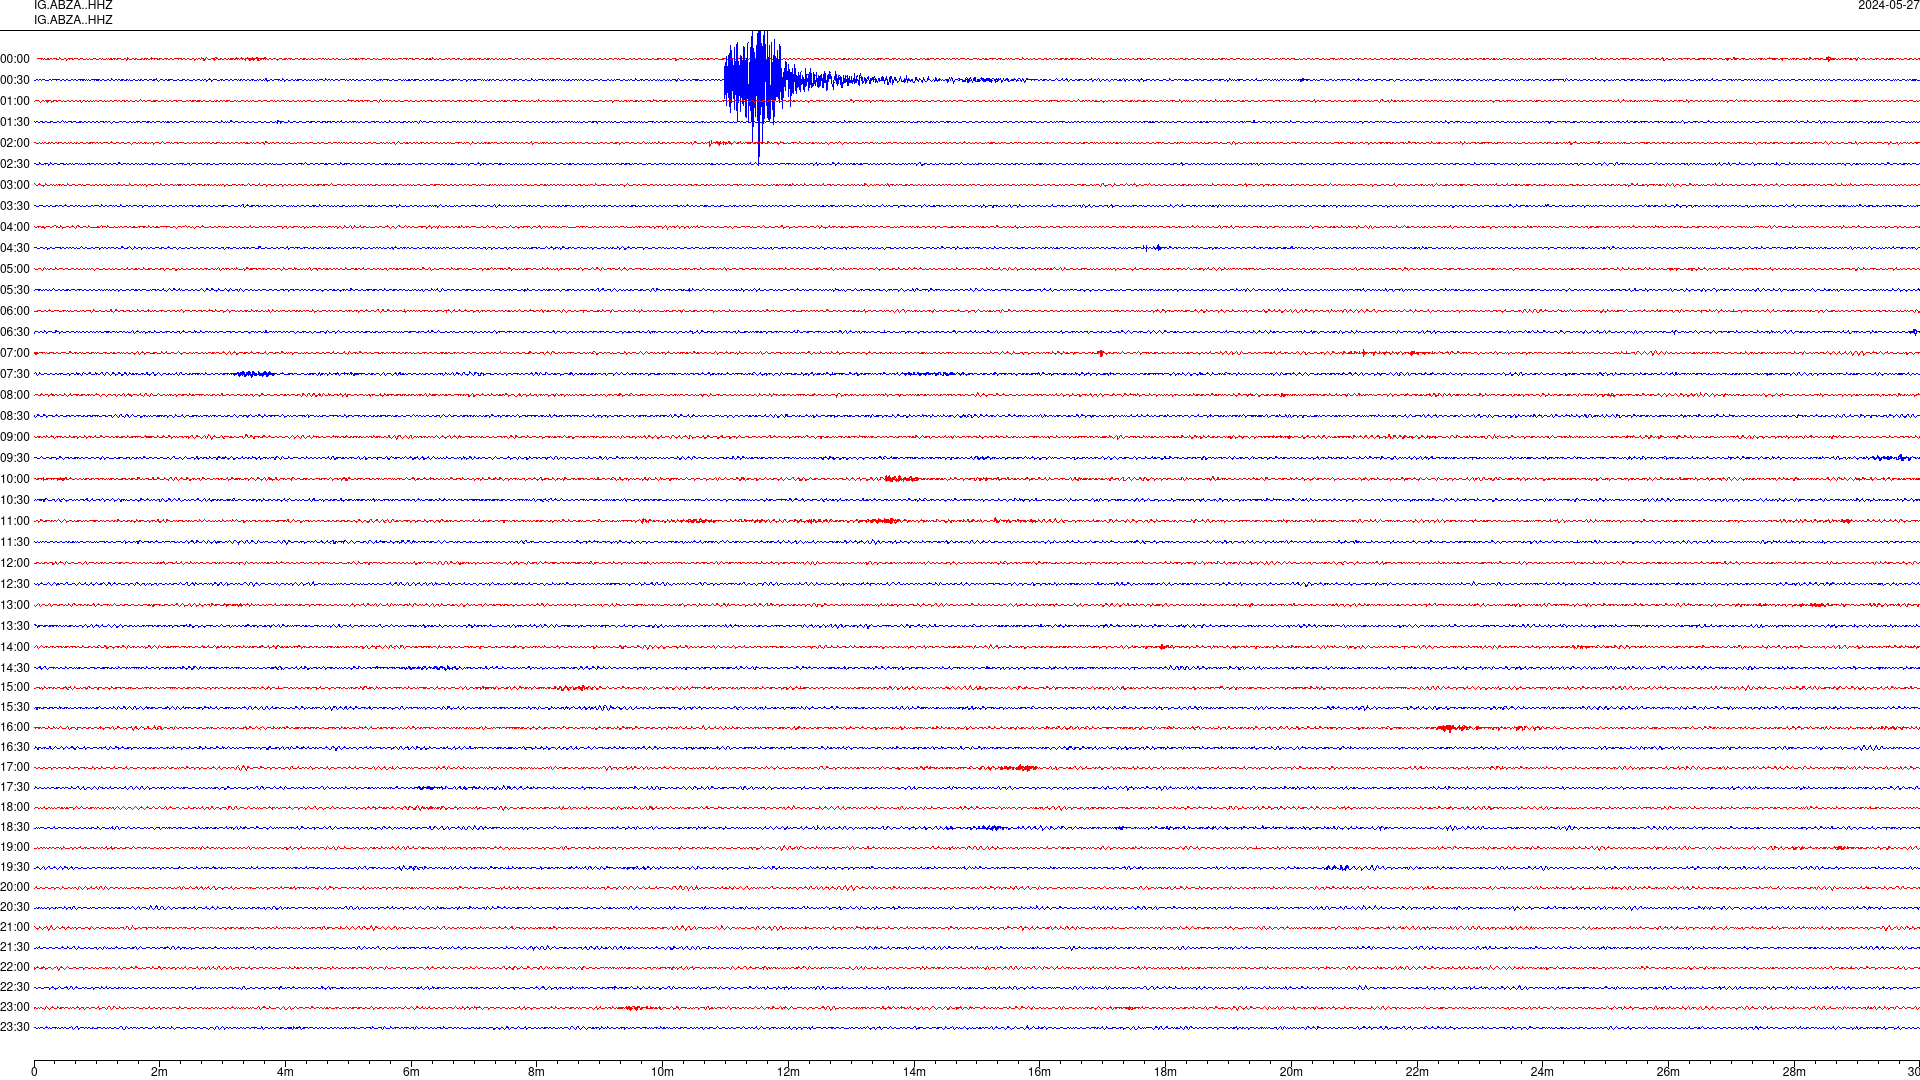Click the 10m tick on time axis
This screenshot has width=1920, height=1080.
[662, 1072]
